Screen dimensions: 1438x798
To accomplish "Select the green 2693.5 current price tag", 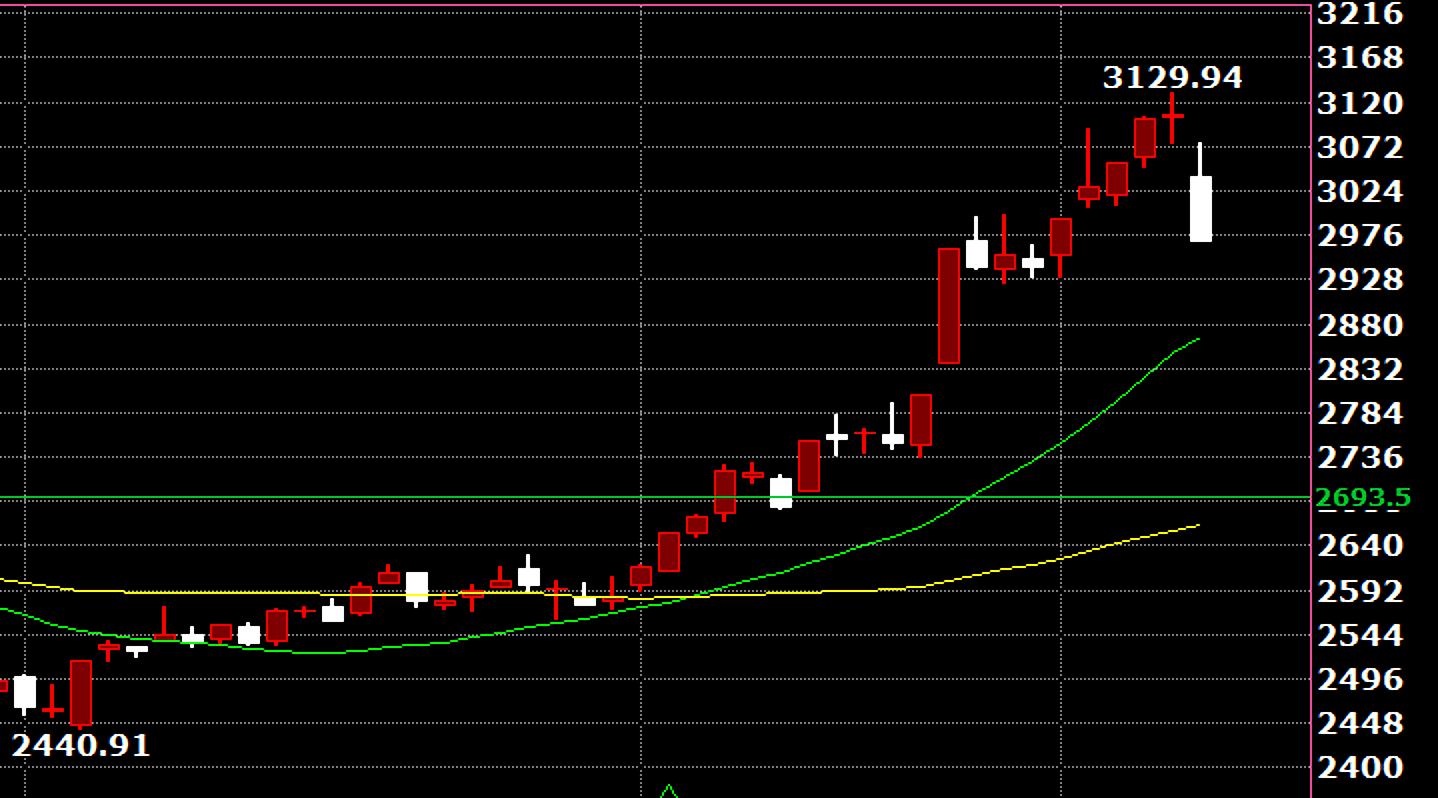I will pos(1364,497).
